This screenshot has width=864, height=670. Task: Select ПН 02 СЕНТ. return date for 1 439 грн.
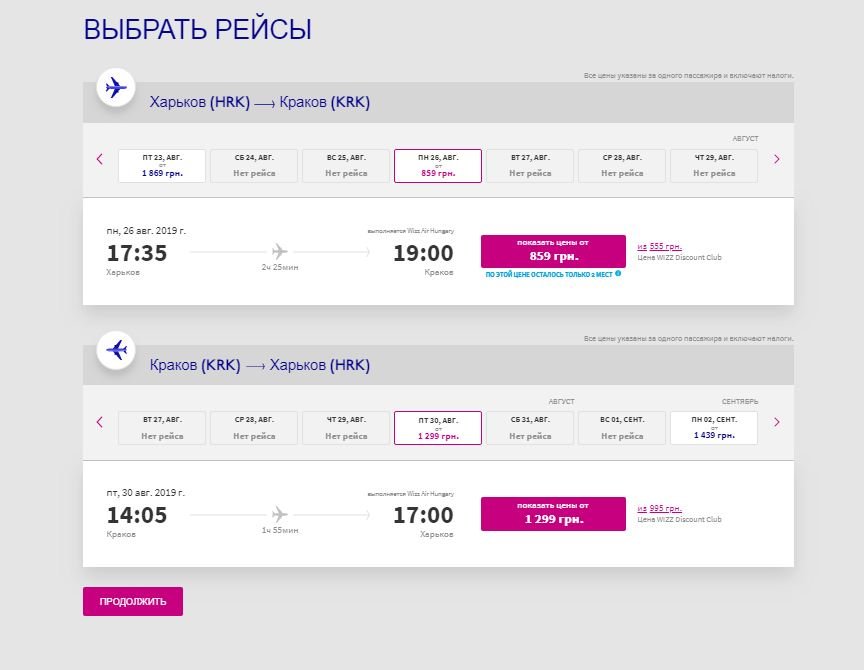coord(714,428)
